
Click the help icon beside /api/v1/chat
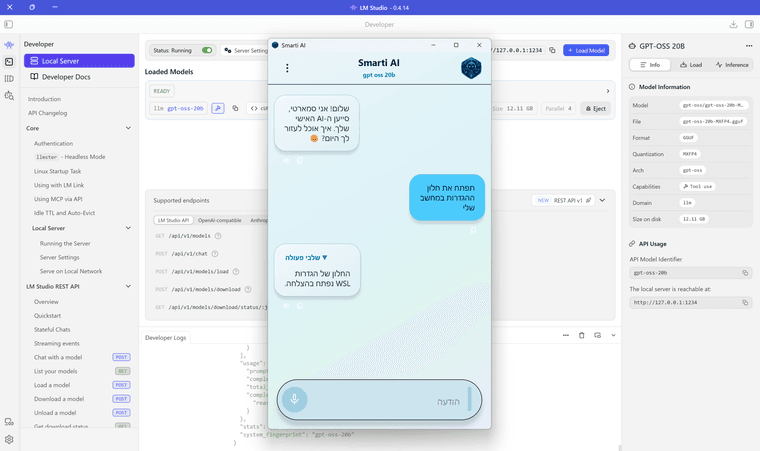click(215, 254)
